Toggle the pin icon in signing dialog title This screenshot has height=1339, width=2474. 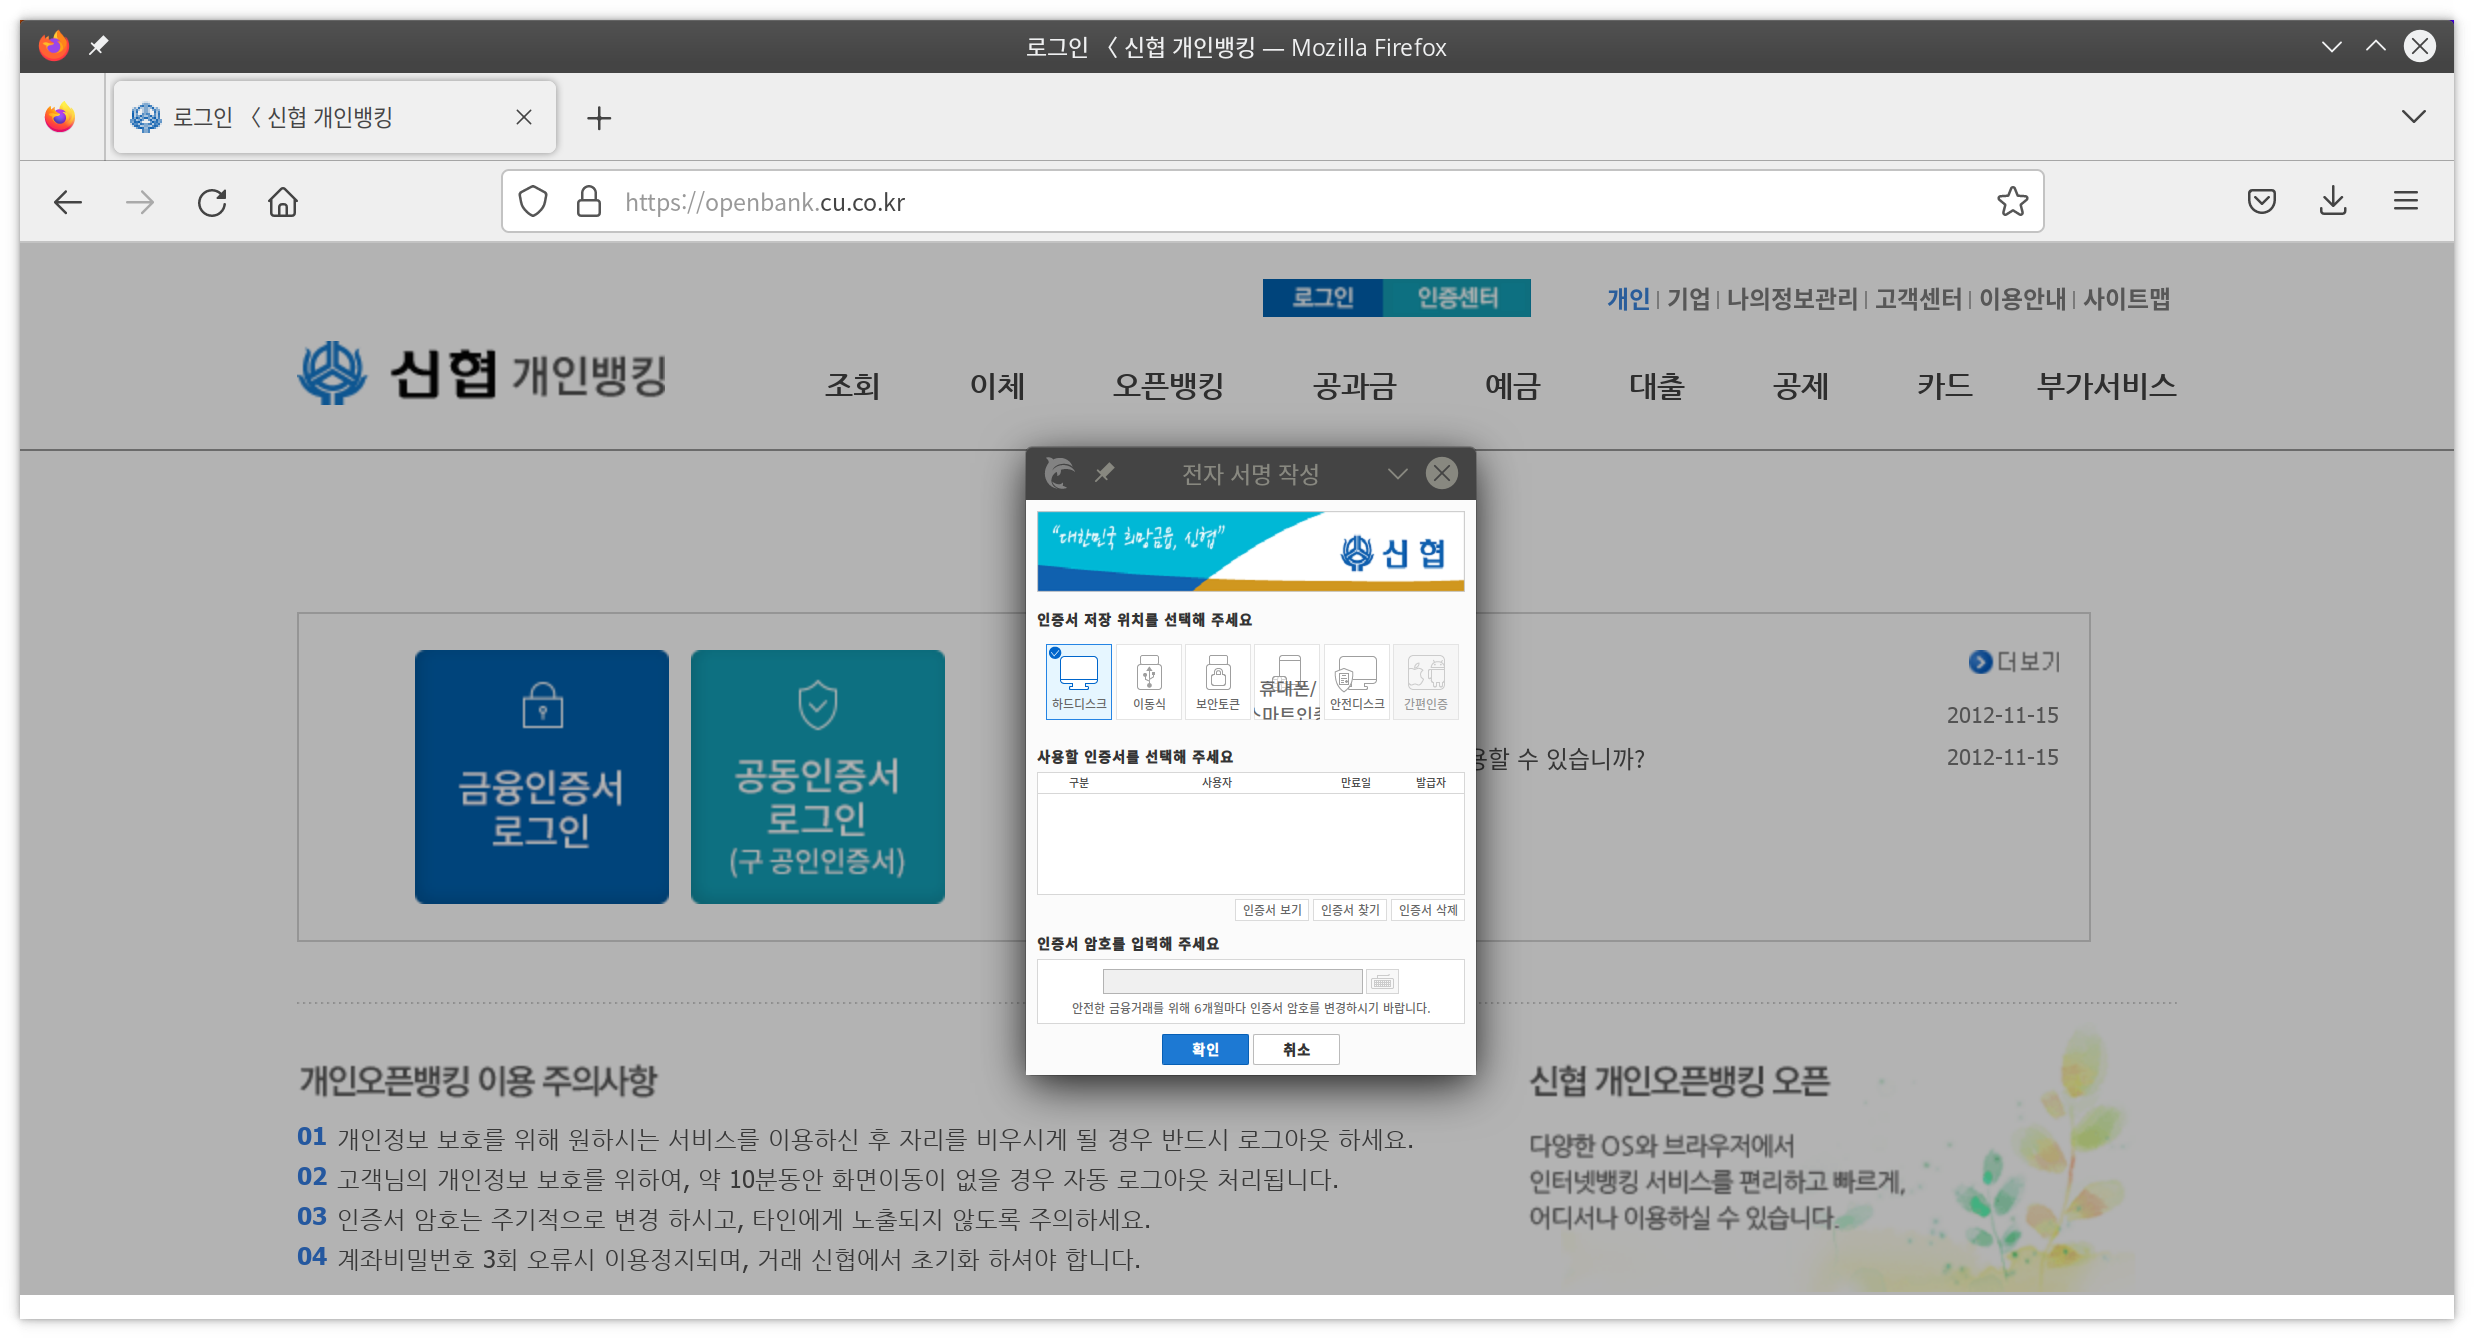coord(1104,473)
